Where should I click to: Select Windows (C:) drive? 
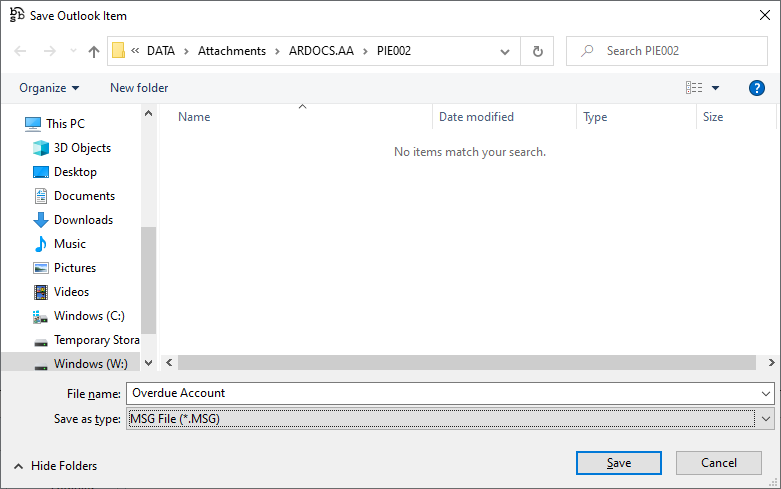[89, 316]
